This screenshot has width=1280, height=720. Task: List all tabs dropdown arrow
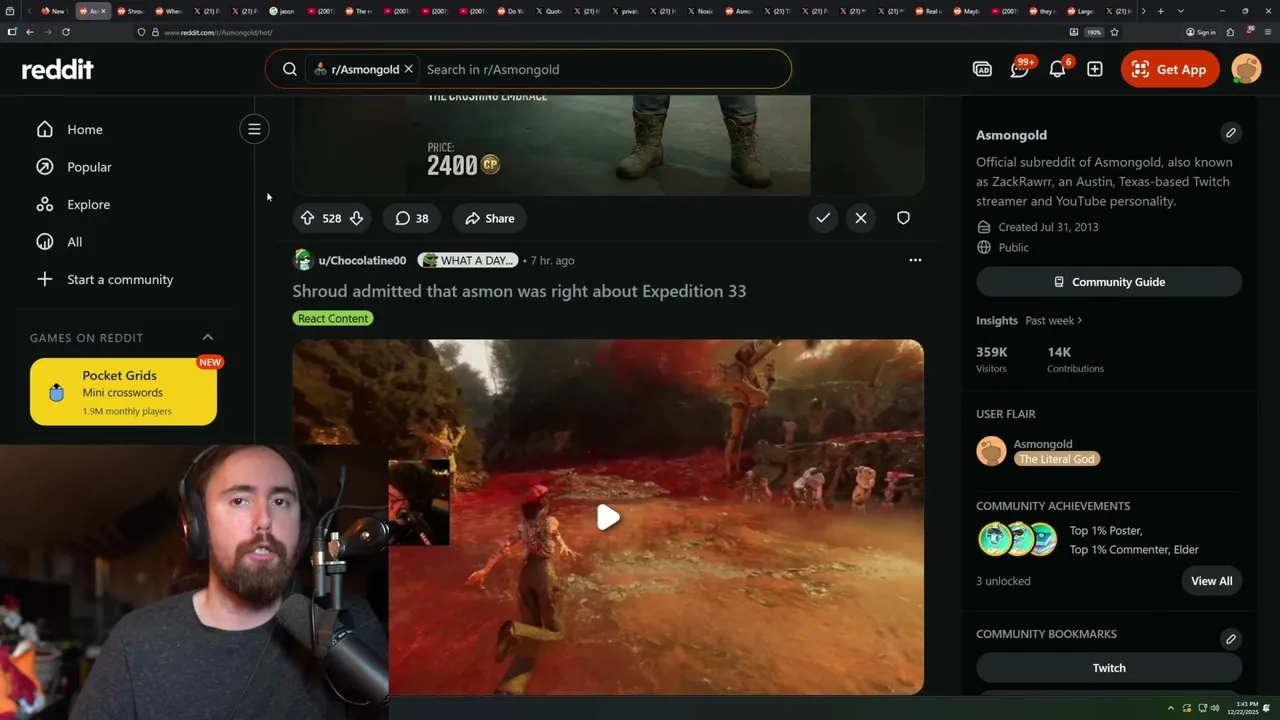(x=1181, y=11)
